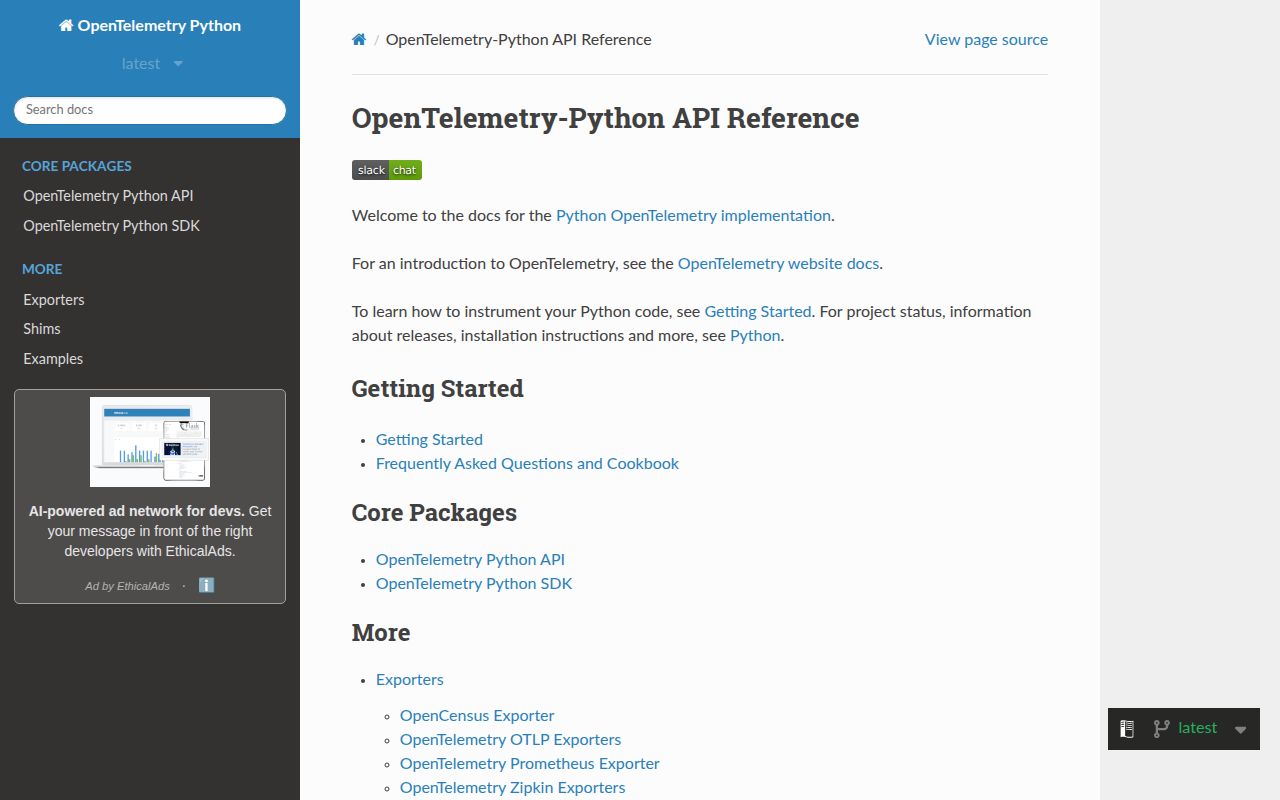
Task: Click the OpenTelemetry-Python API Reference breadcrumb text
Action: pyautogui.click(x=518, y=40)
